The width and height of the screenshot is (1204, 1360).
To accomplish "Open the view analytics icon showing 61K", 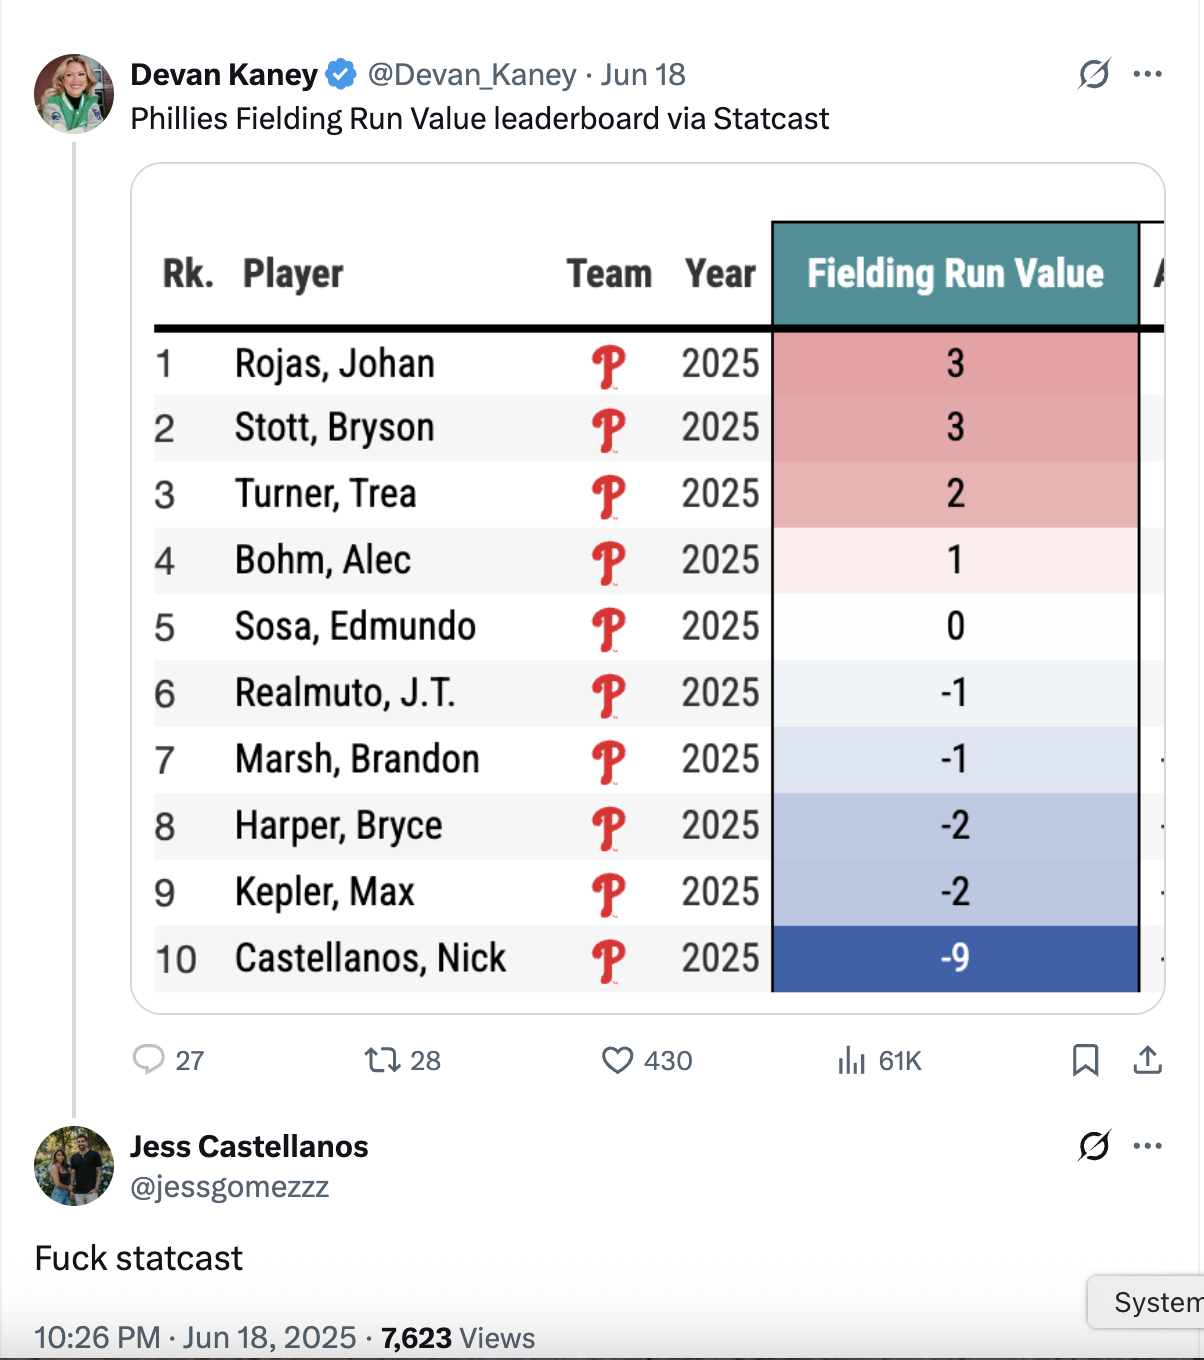I will click(x=852, y=1060).
